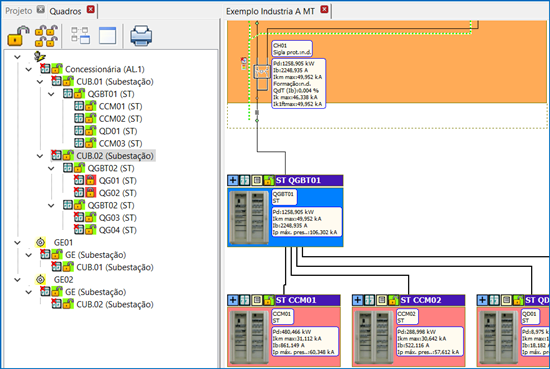Screen dimensions: 550x369
Task: Close the Quadros tab
Action: [x=90, y=9]
